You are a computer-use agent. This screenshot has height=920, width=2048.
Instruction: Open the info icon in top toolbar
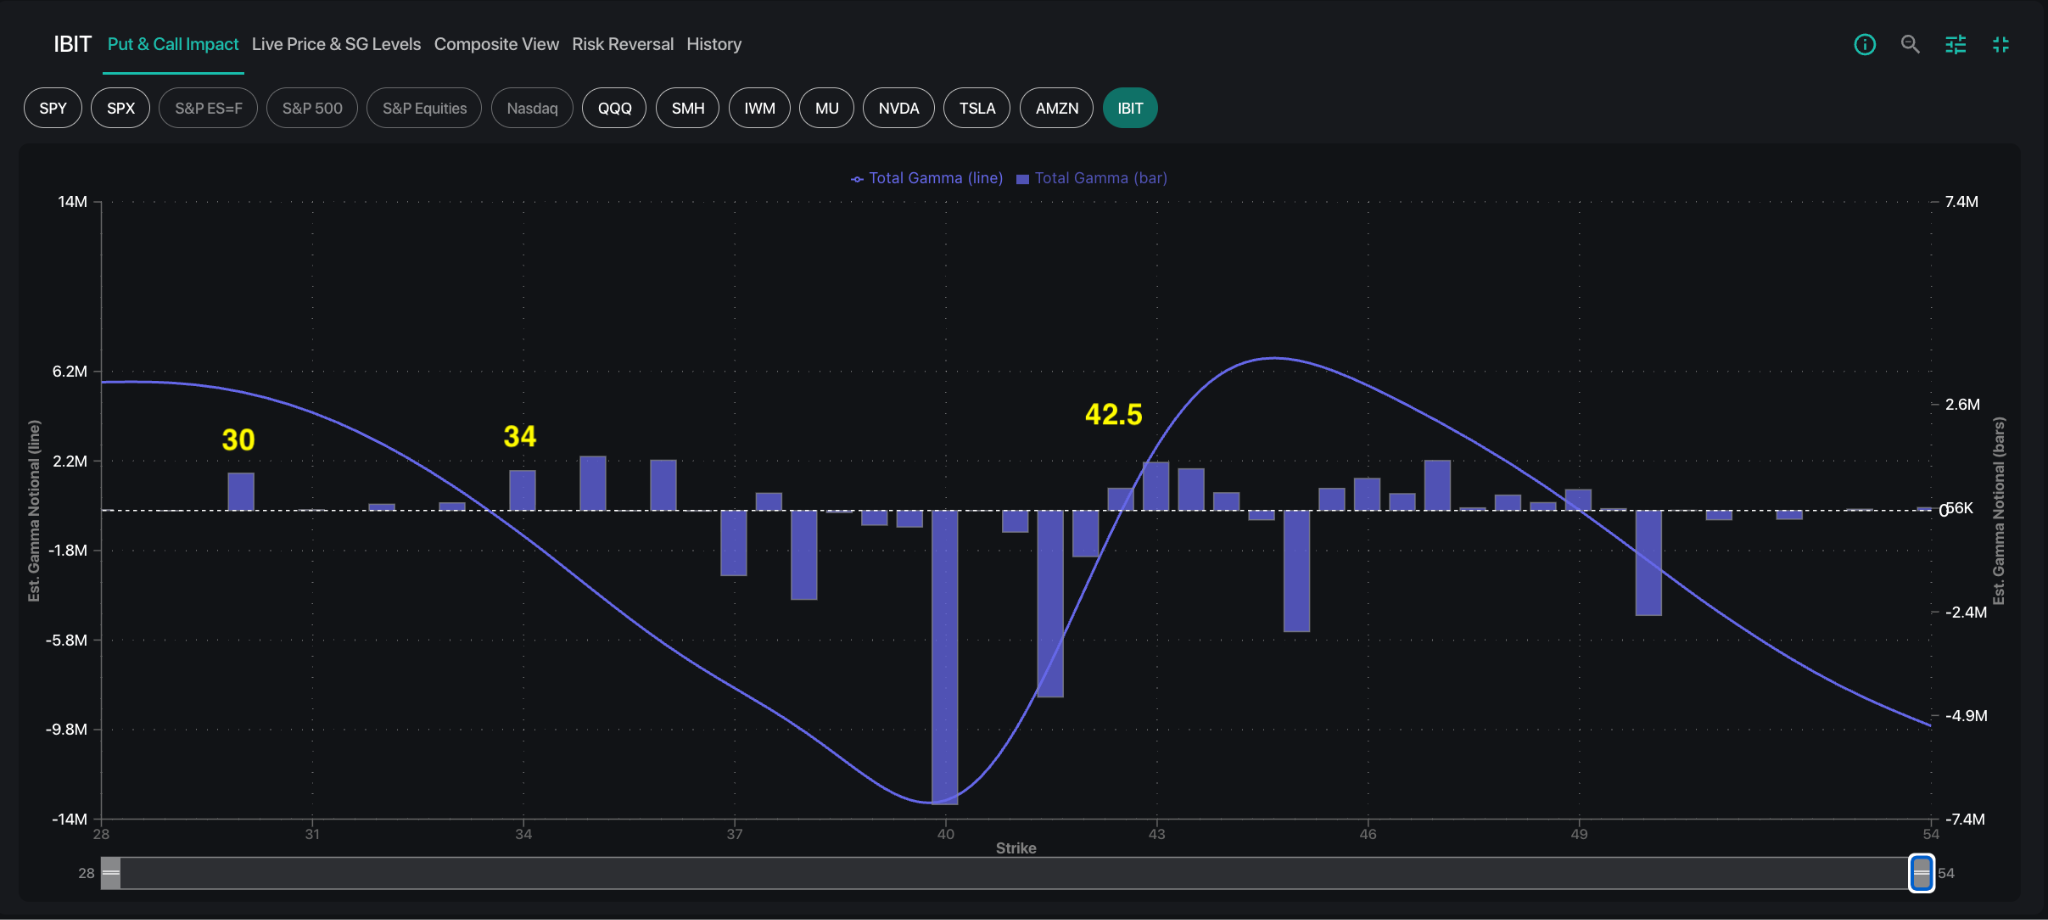pos(1865,44)
